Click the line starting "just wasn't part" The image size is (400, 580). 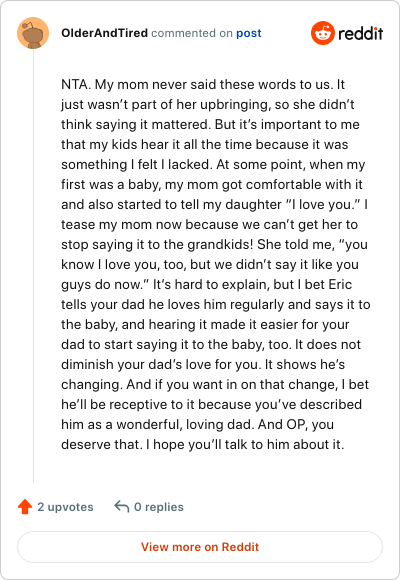point(208,104)
